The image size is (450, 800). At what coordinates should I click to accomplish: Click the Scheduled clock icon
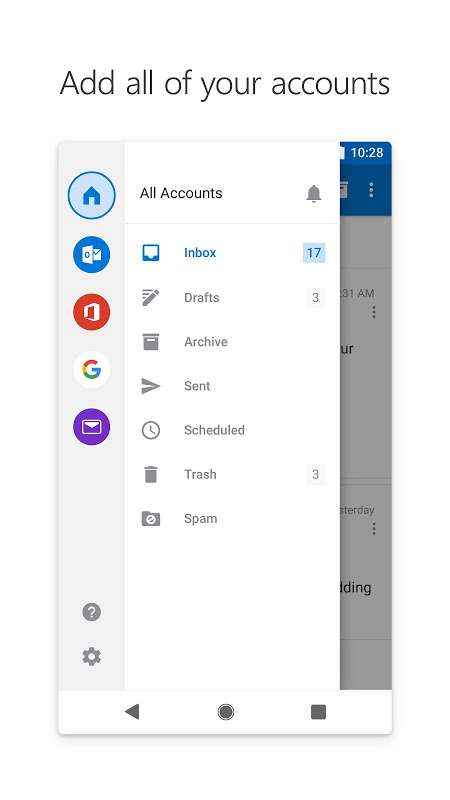[151, 430]
